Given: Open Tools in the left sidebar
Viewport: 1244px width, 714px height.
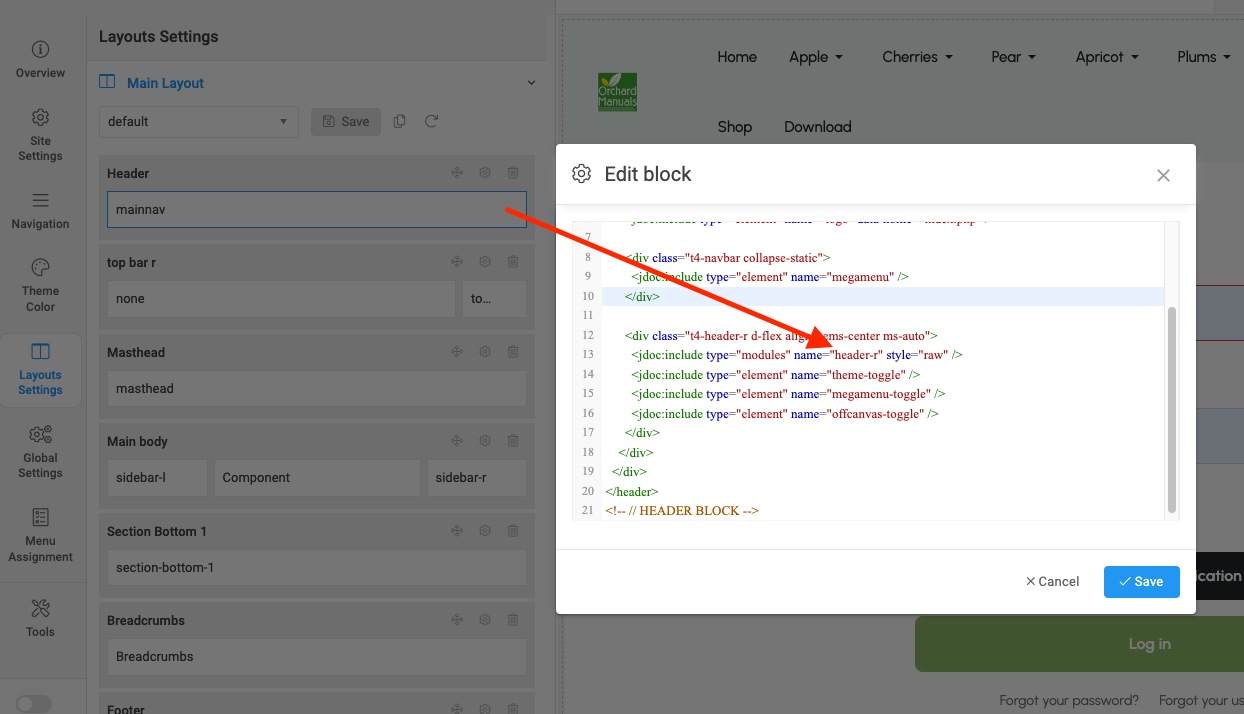Looking at the screenshot, I should (40, 618).
